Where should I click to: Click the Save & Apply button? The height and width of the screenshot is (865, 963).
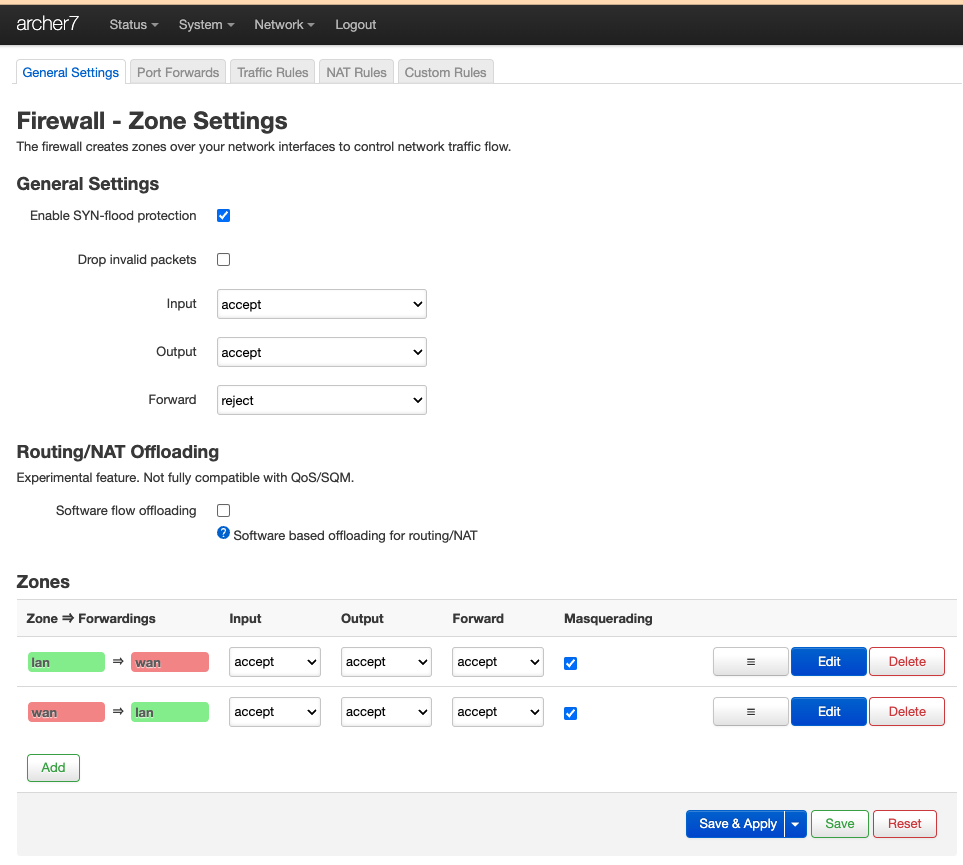[x=736, y=824]
